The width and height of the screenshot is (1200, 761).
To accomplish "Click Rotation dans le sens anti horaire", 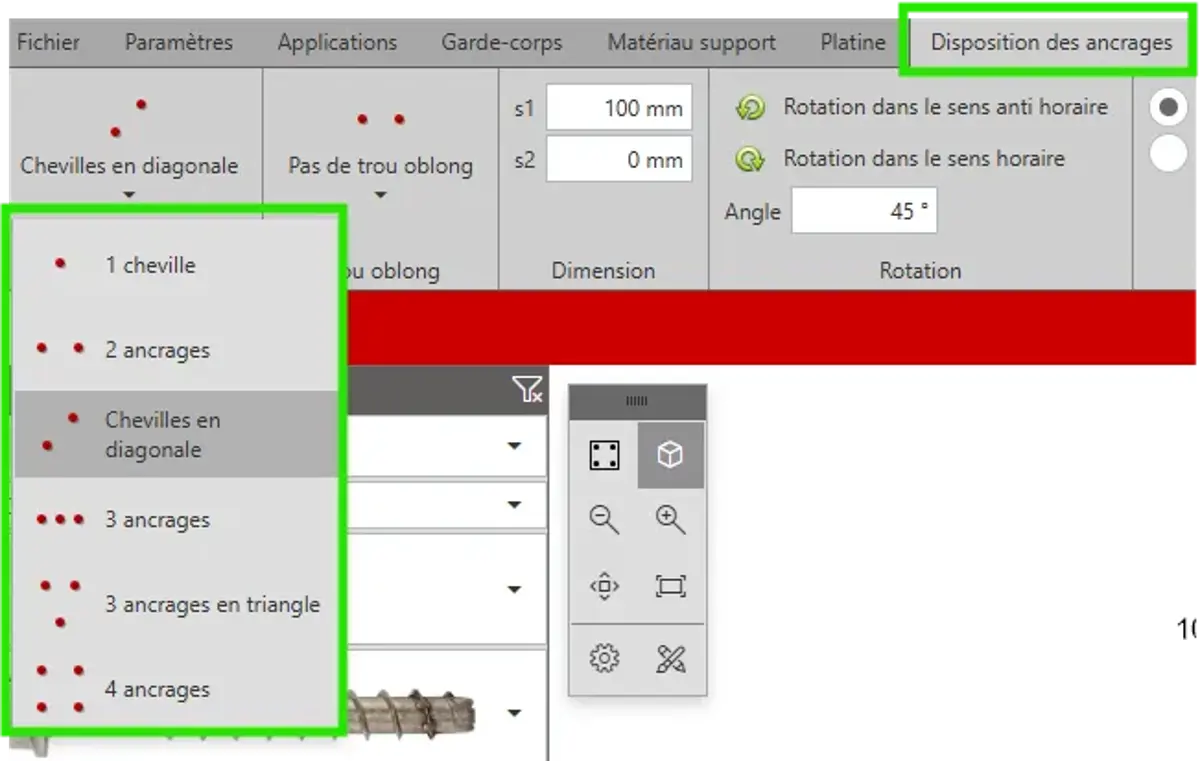I will click(x=945, y=106).
